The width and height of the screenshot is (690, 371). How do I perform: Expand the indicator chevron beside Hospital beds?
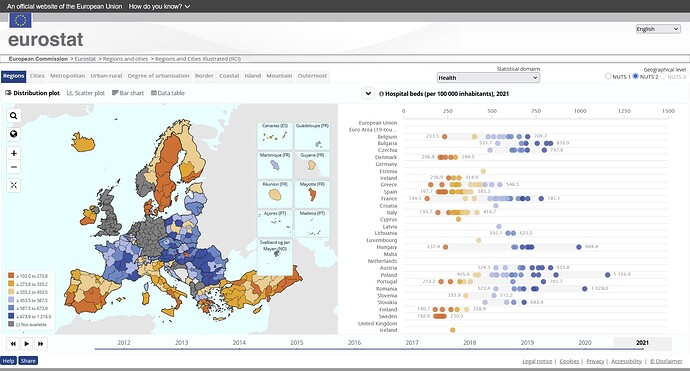[368, 93]
